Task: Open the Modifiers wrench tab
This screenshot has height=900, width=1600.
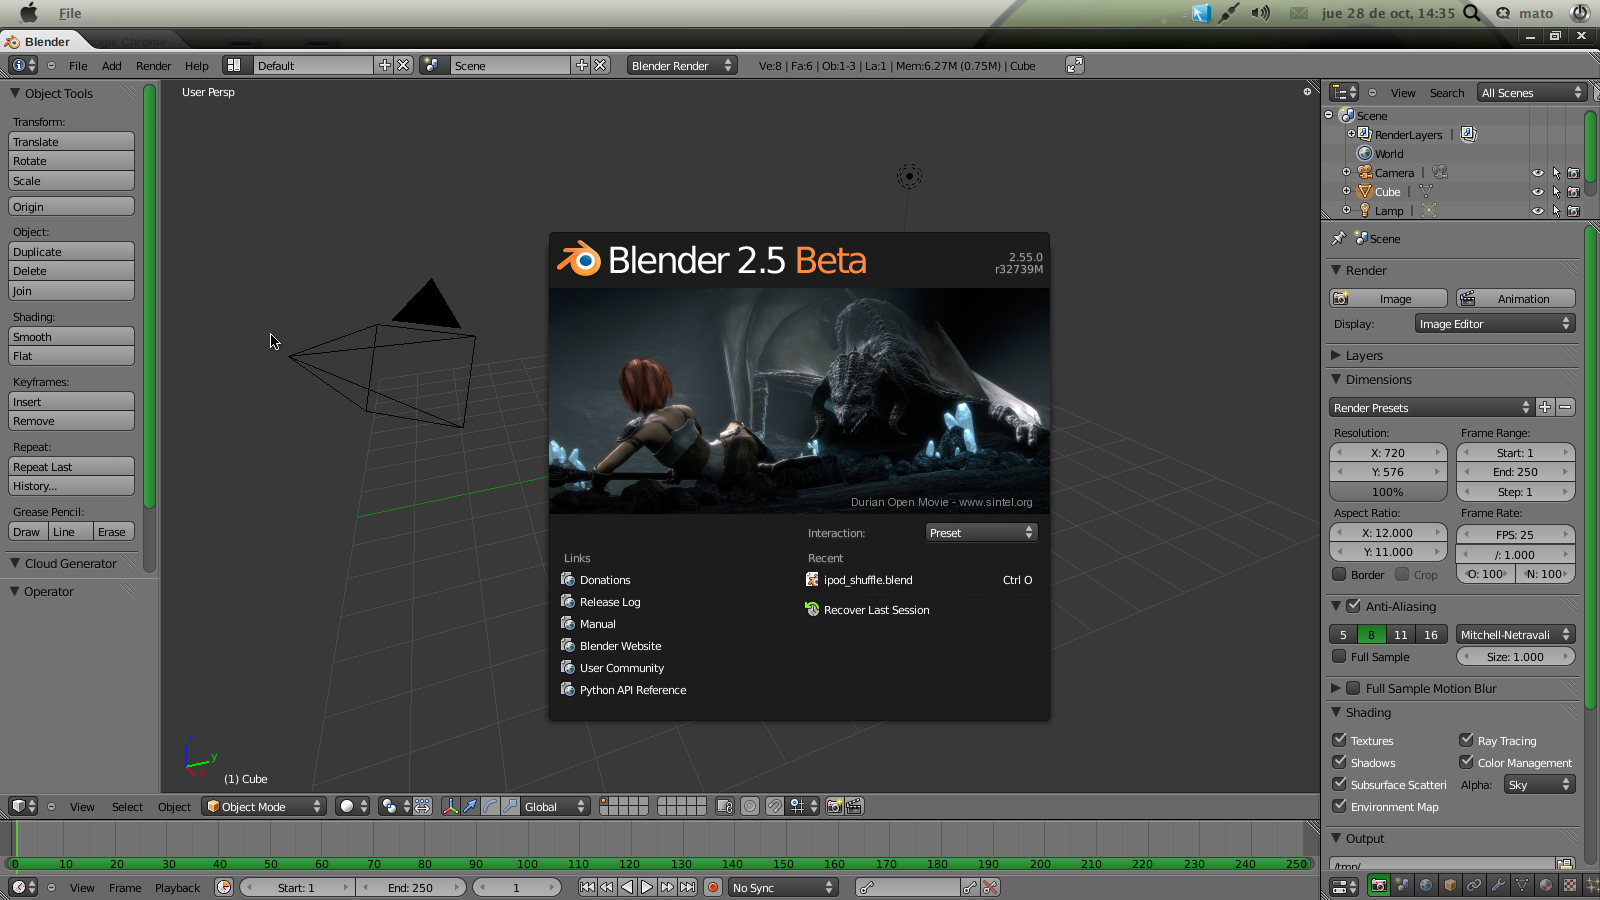Action: click(1498, 886)
